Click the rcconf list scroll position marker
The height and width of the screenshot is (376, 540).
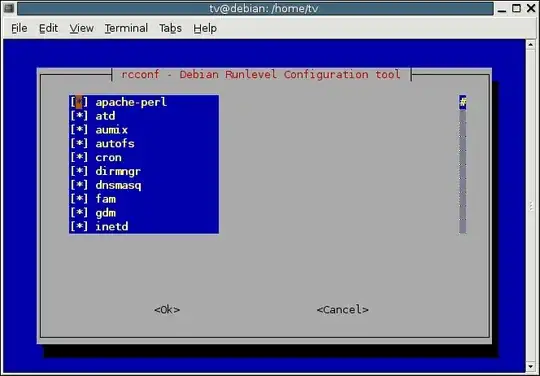[463, 102]
